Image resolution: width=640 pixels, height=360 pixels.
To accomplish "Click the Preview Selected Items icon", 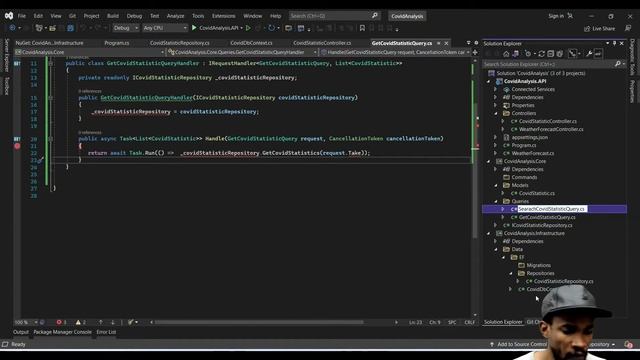I will pyautogui.click(x=598, y=53).
